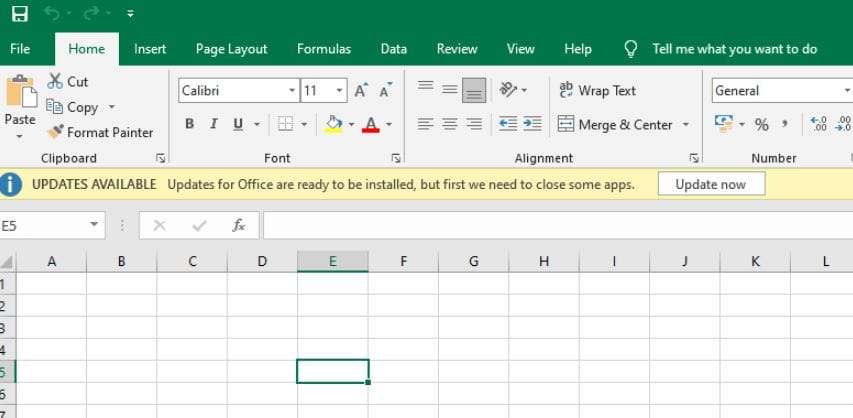
Task: Toggle Wrap Text on selected cell
Action: [598, 91]
